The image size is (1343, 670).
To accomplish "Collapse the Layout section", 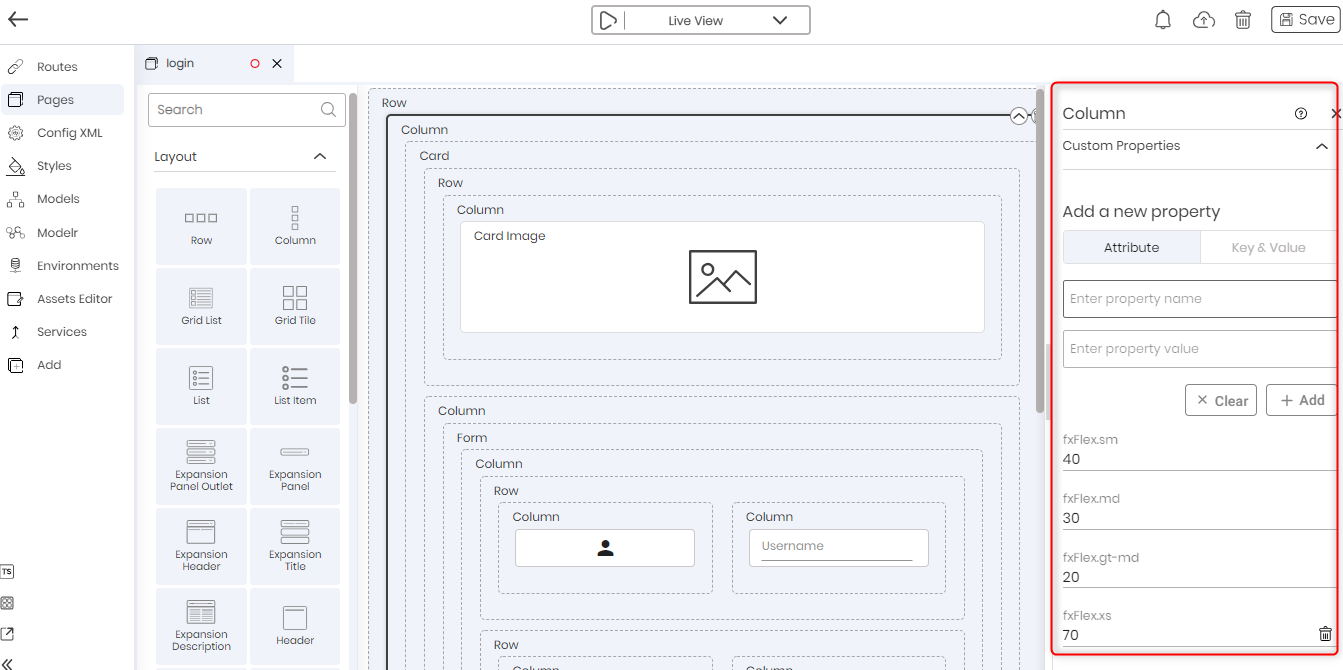I will 320,156.
